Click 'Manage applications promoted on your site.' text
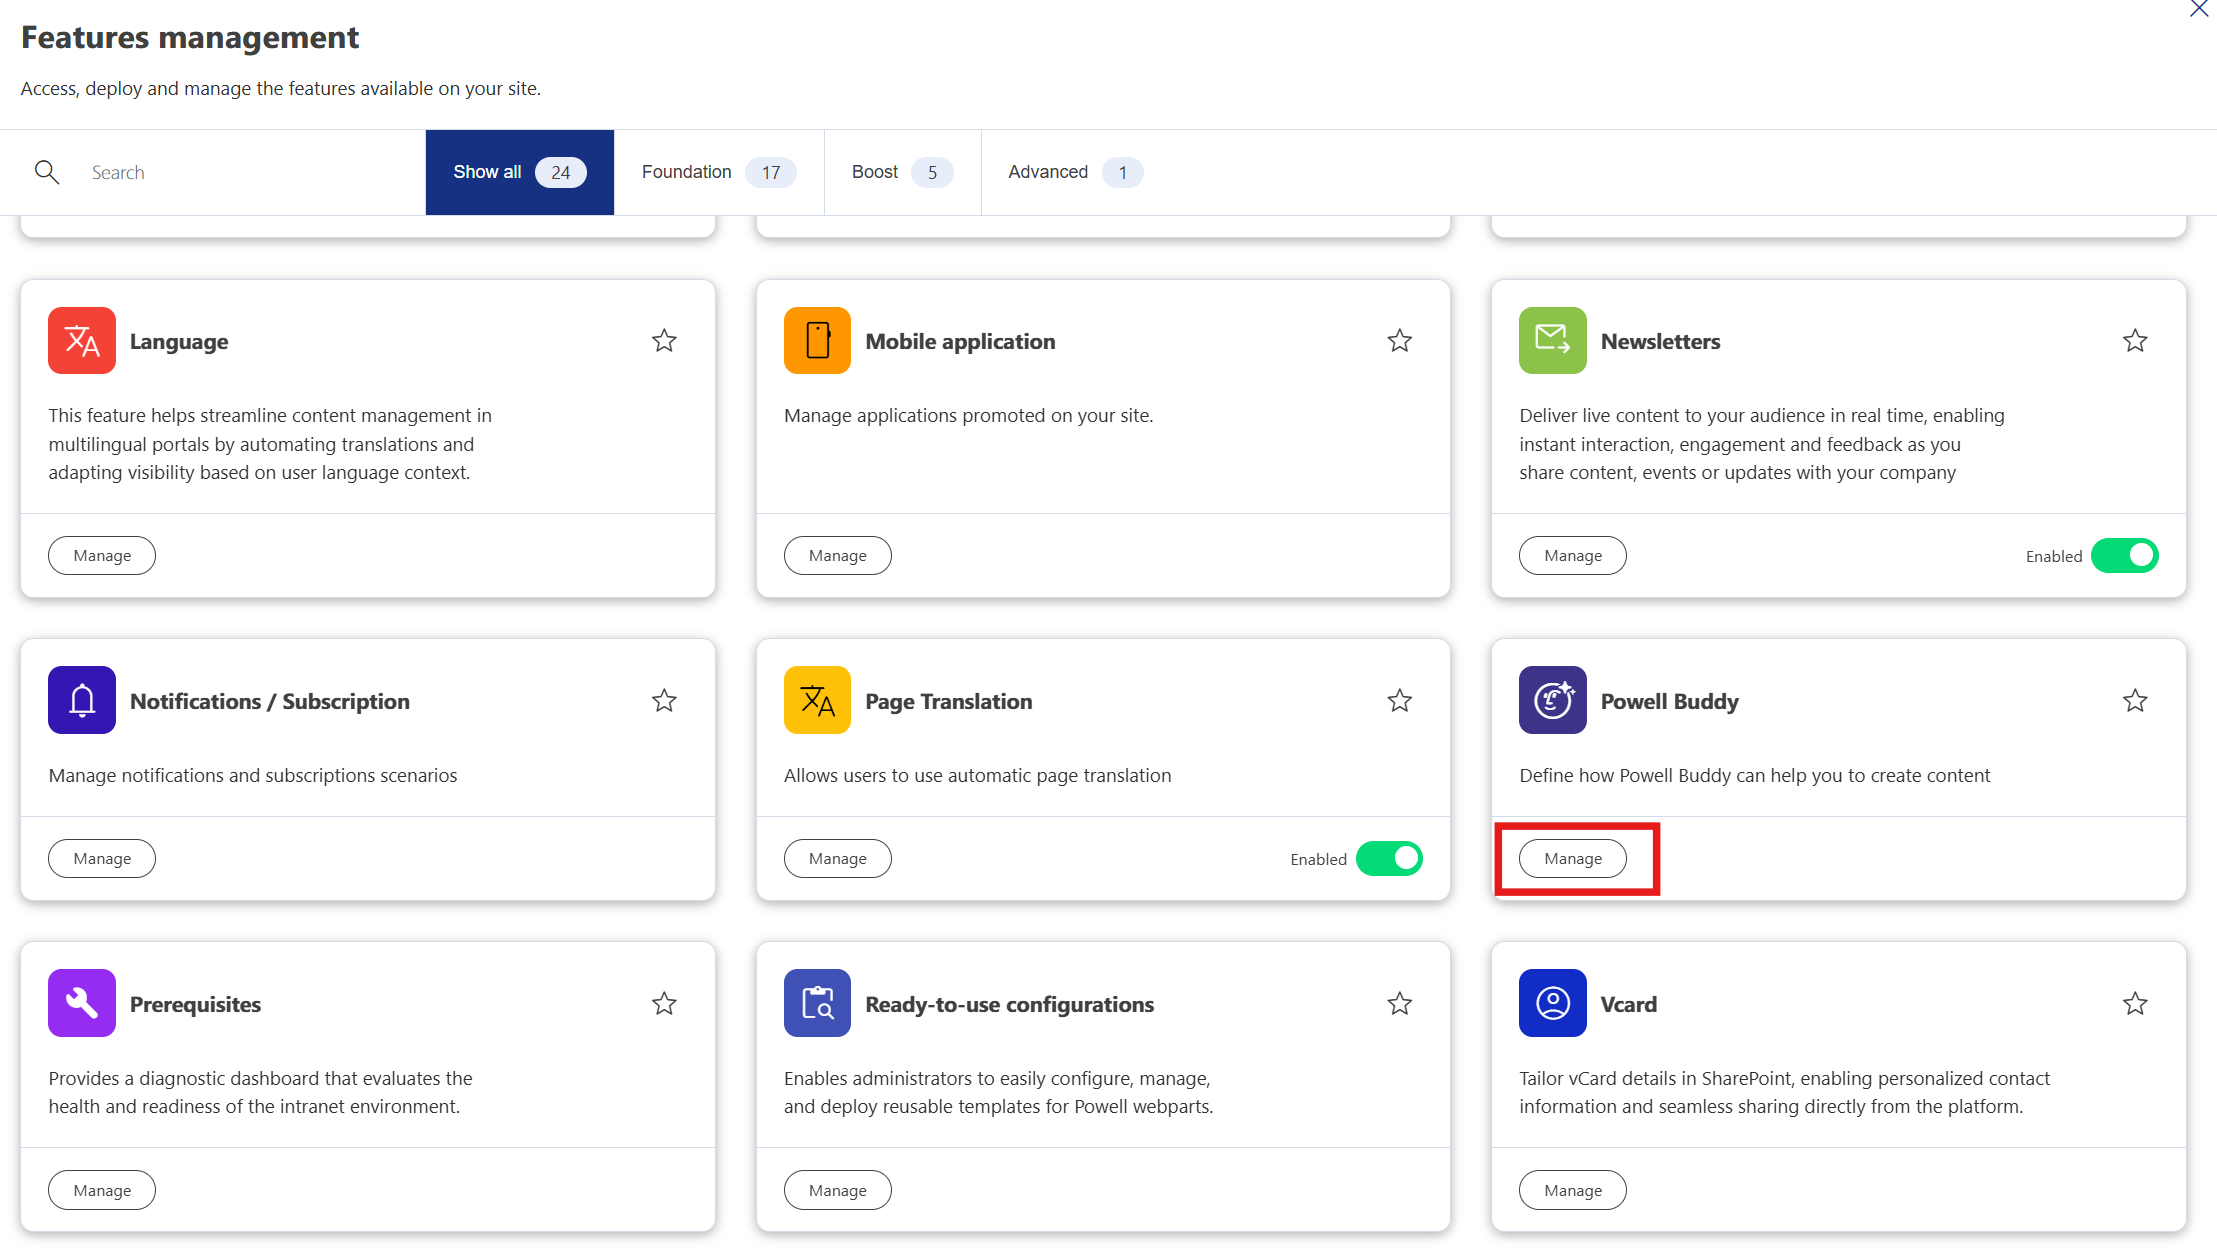Image resolution: width=2217 pixels, height=1260 pixels. pos(969,415)
